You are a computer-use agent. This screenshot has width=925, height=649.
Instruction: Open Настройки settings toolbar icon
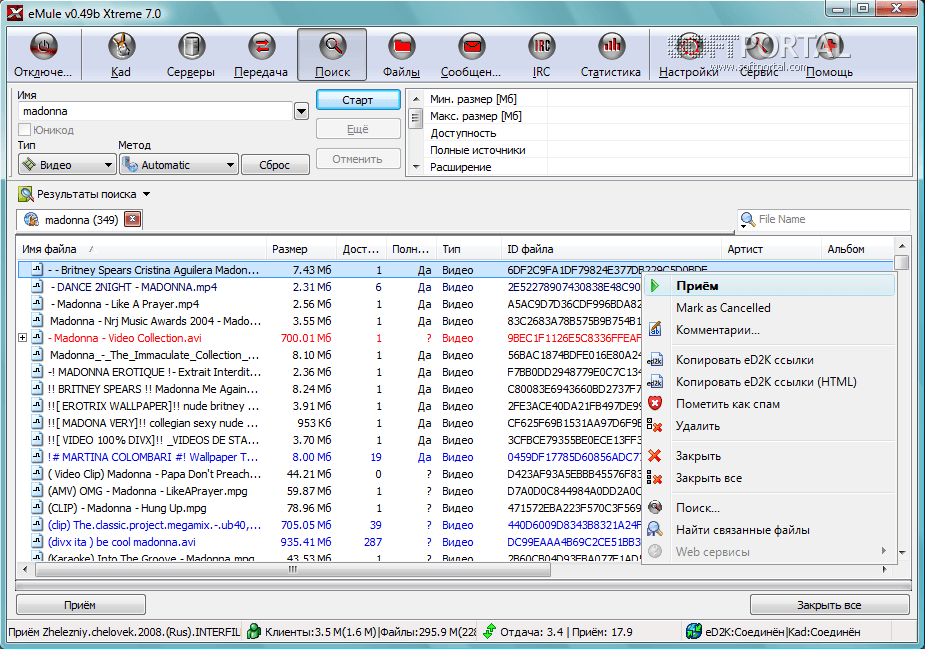(x=688, y=47)
